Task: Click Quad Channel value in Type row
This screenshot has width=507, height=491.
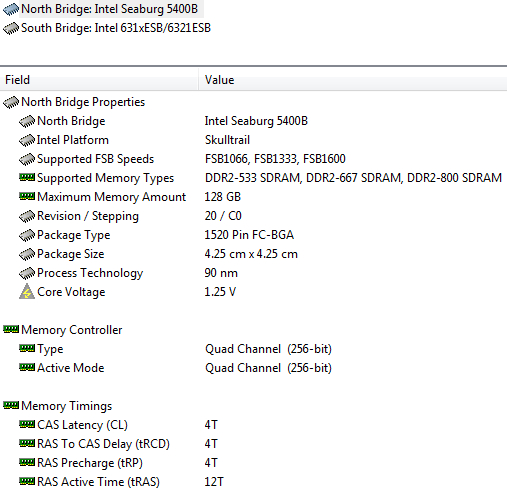Action: click(268, 349)
